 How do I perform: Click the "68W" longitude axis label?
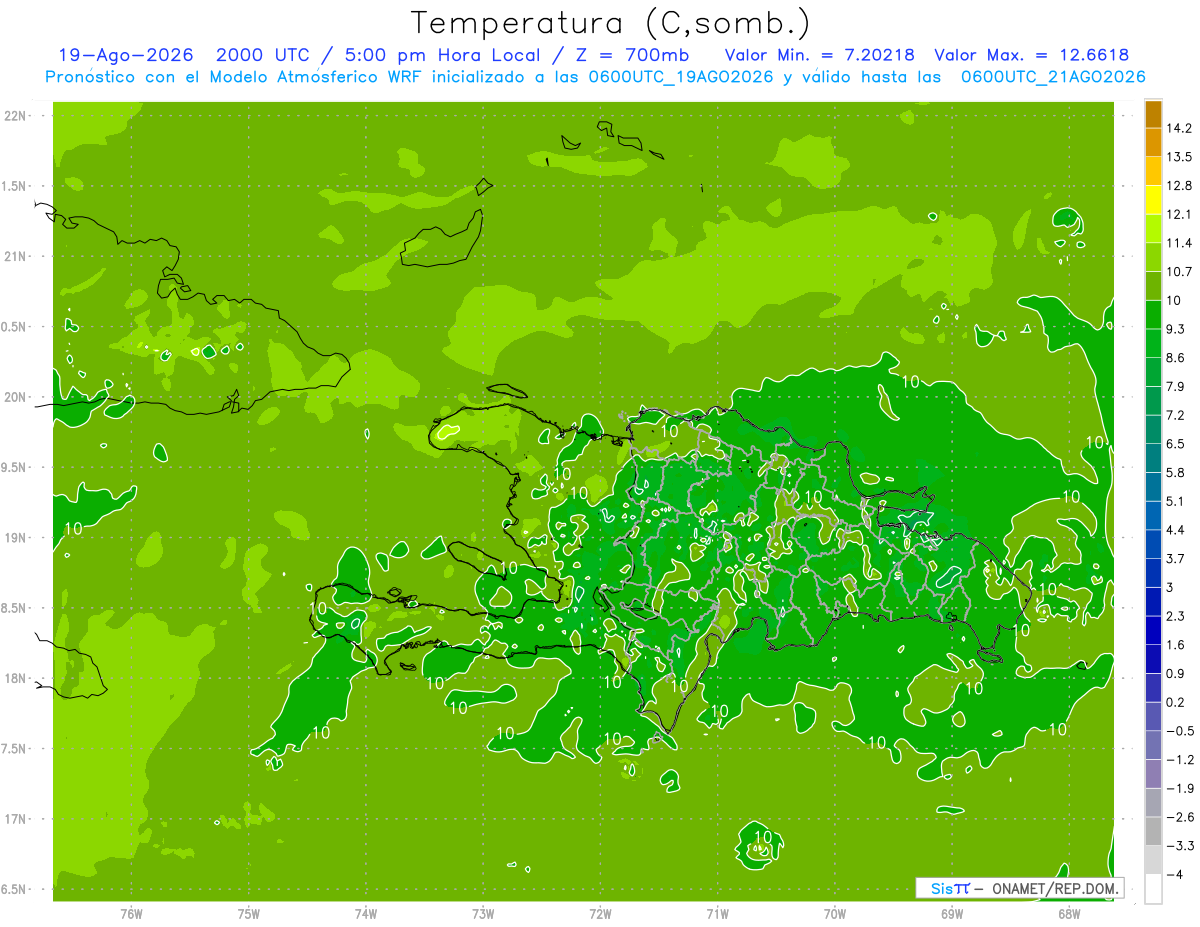[1069, 914]
